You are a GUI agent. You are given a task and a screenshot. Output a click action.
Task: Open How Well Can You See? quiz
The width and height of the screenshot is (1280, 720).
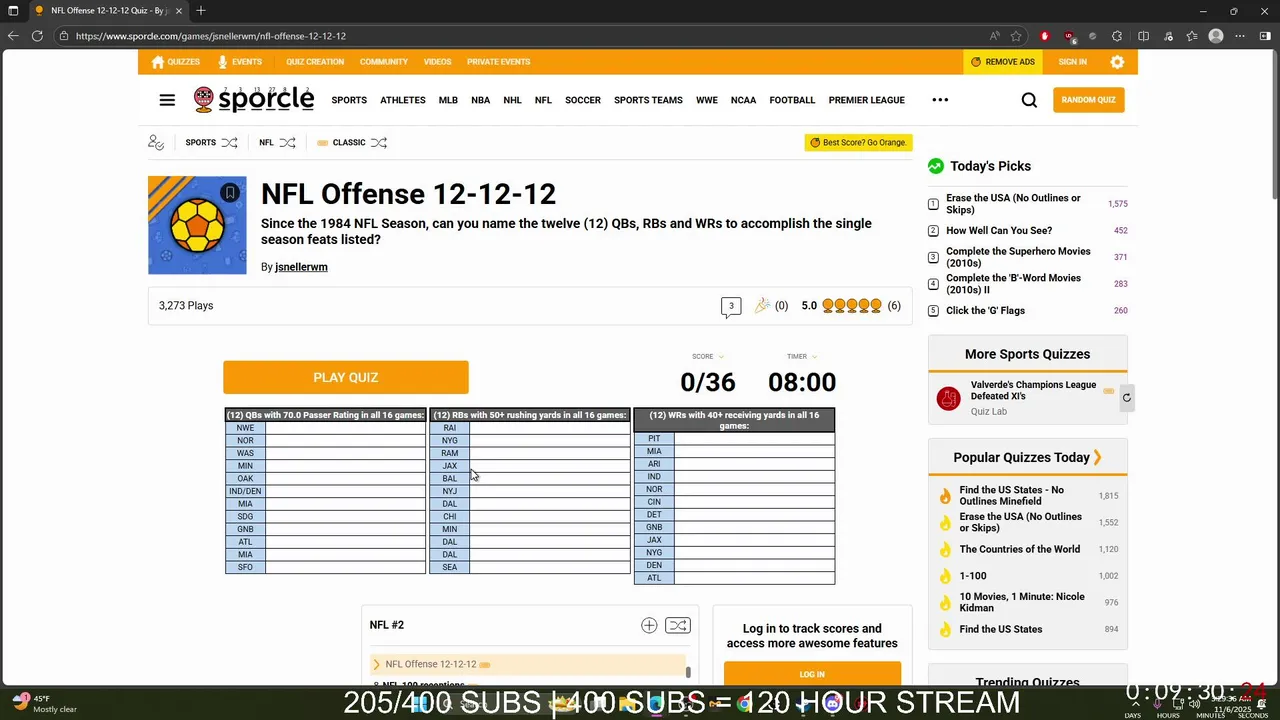(x=999, y=231)
